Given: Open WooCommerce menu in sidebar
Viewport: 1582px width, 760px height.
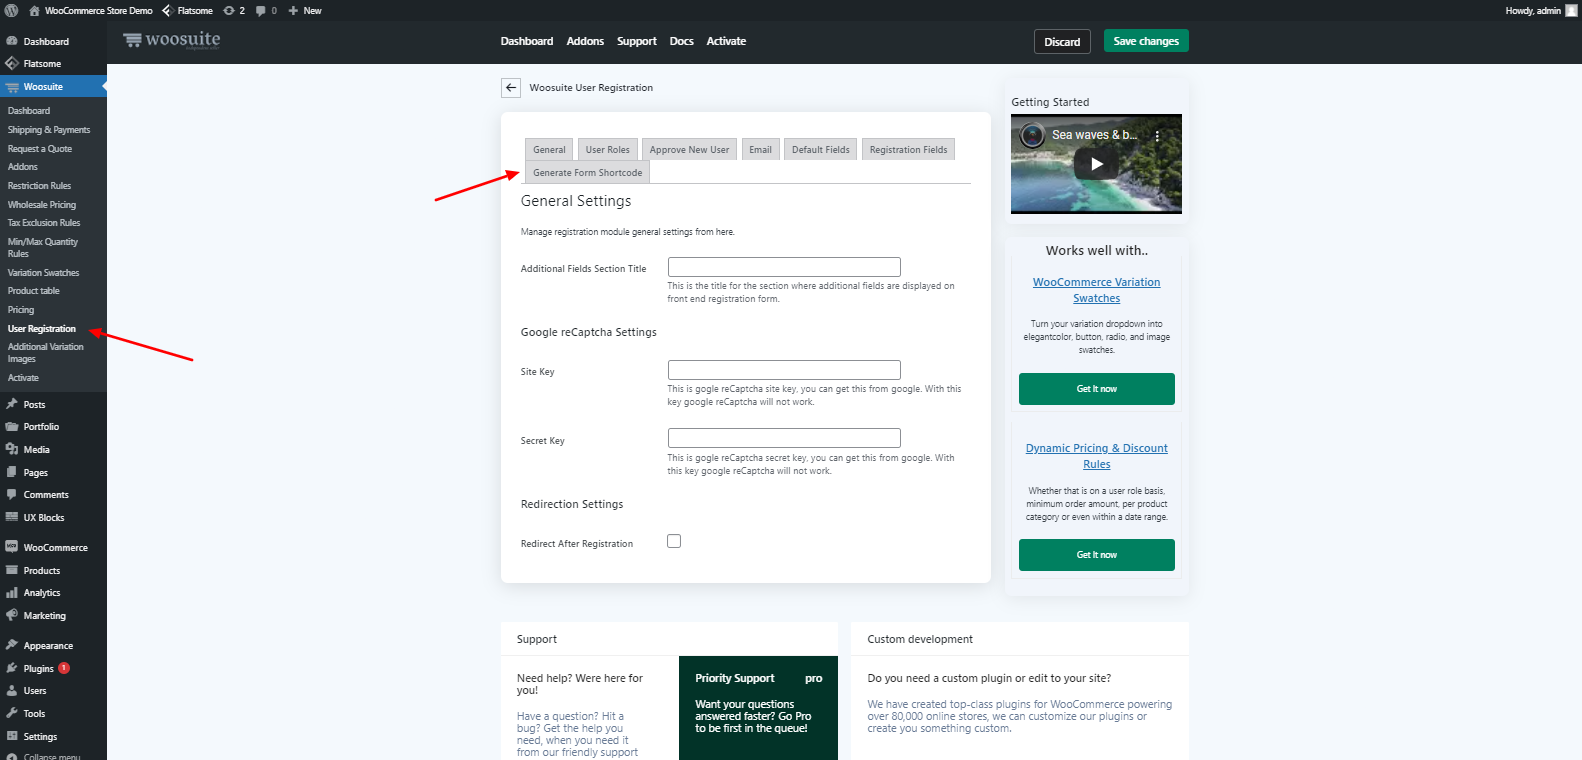Looking at the screenshot, I should 55,548.
